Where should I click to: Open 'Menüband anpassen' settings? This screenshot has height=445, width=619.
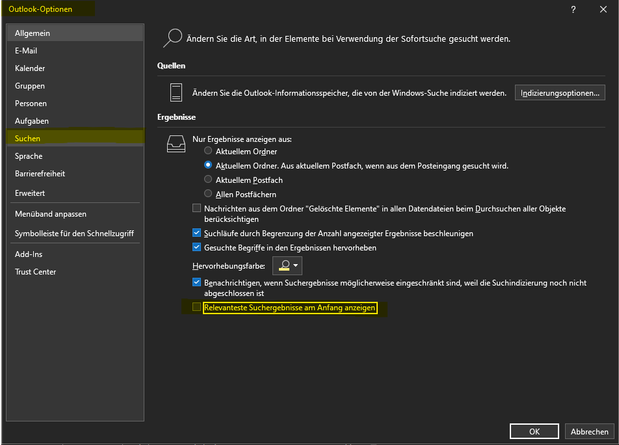[75, 214]
